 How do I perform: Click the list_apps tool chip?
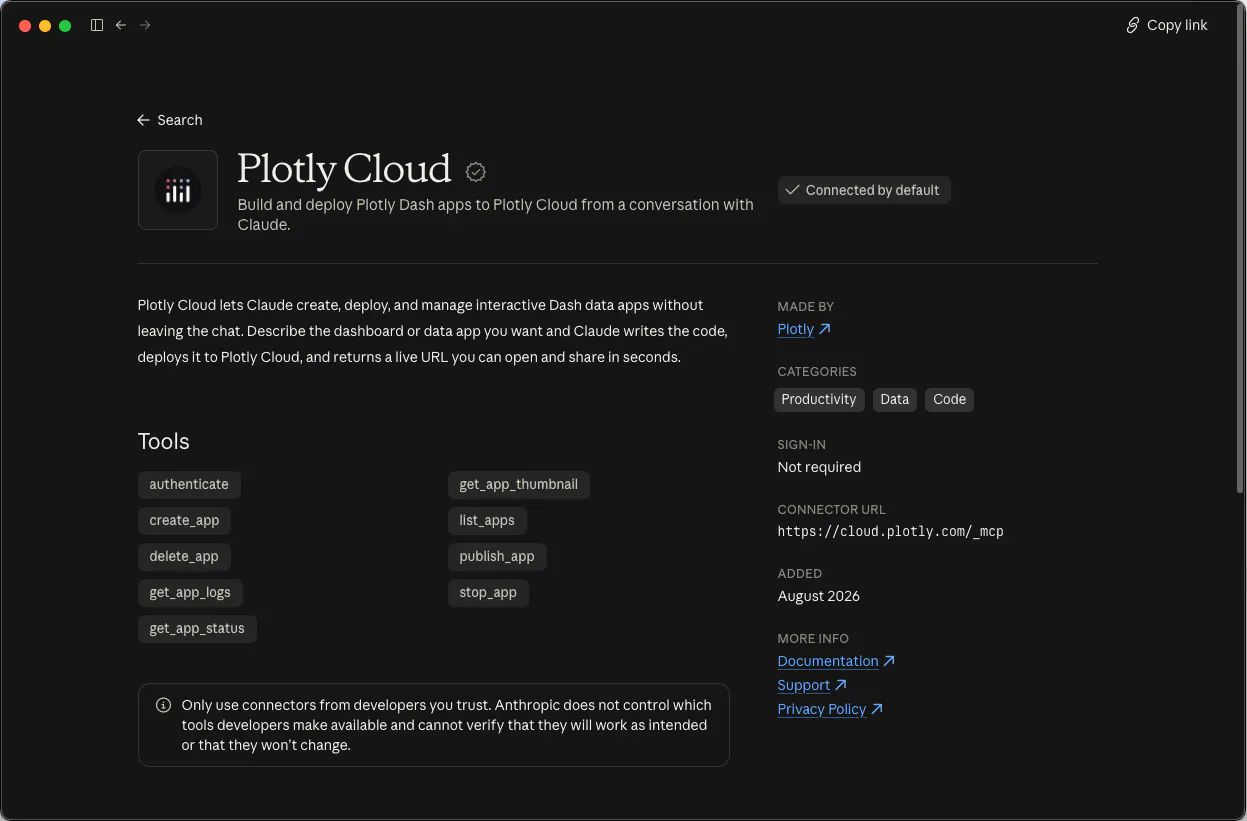tap(487, 520)
